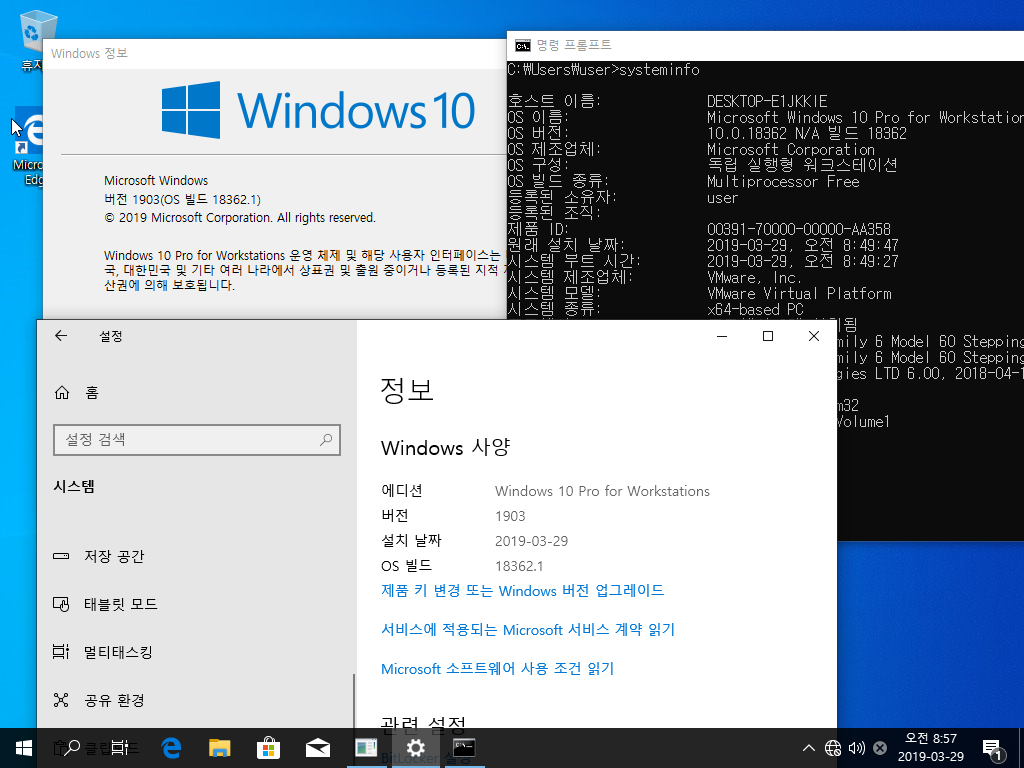The image size is (1024, 768).
Task: Focus the Settings search box (설정 검색)
Action: pyautogui.click(x=197, y=440)
